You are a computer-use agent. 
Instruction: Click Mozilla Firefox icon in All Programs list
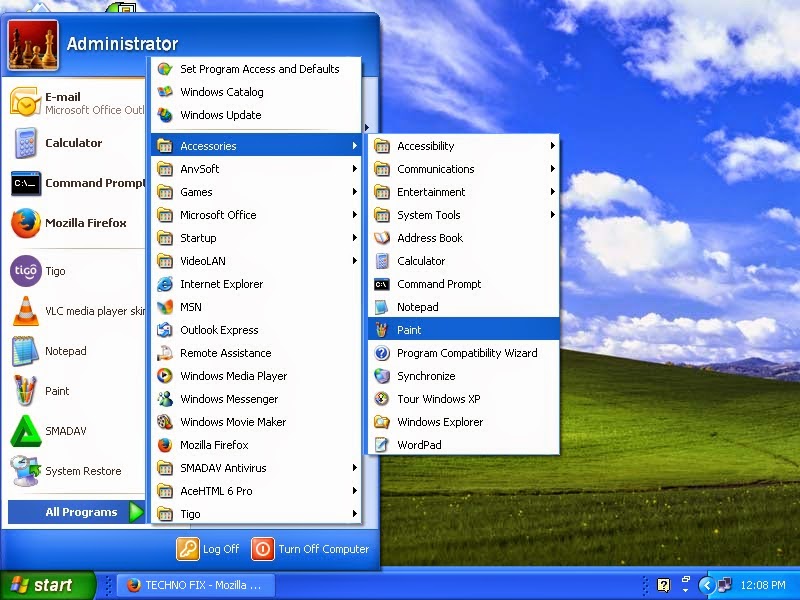point(165,445)
